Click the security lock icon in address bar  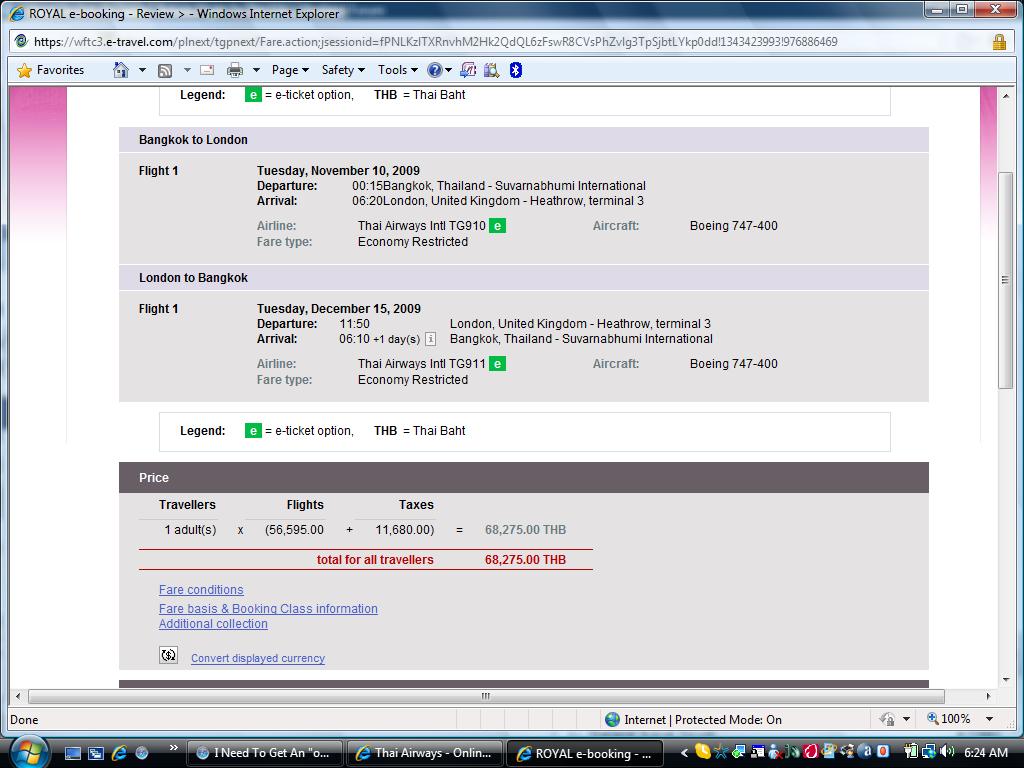999,42
